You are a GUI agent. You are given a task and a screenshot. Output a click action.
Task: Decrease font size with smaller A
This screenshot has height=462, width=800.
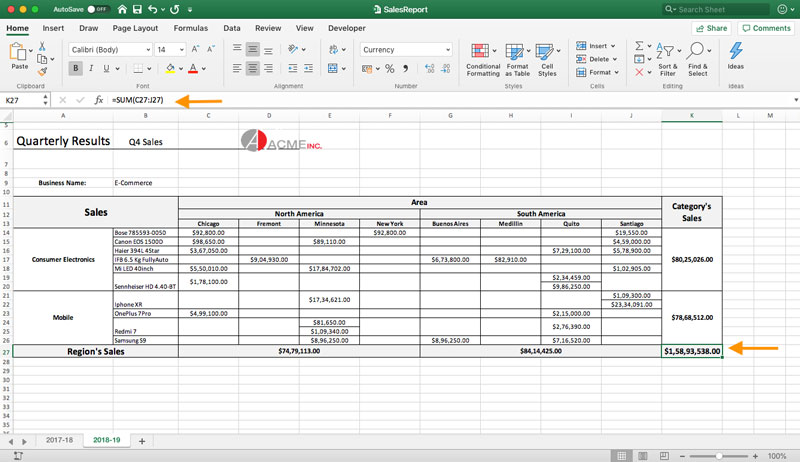[211, 49]
